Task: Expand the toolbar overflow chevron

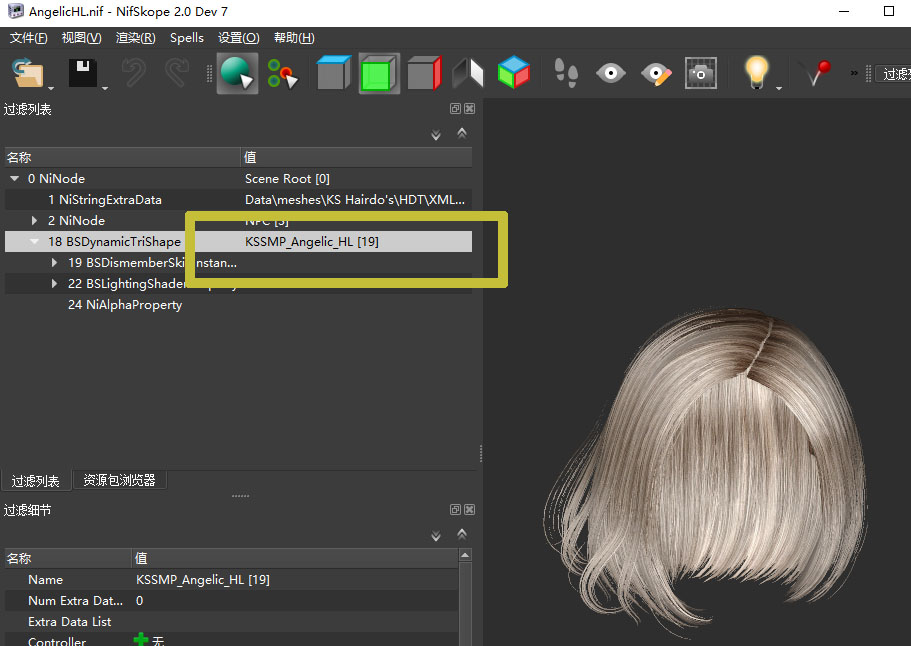Action: [x=854, y=73]
